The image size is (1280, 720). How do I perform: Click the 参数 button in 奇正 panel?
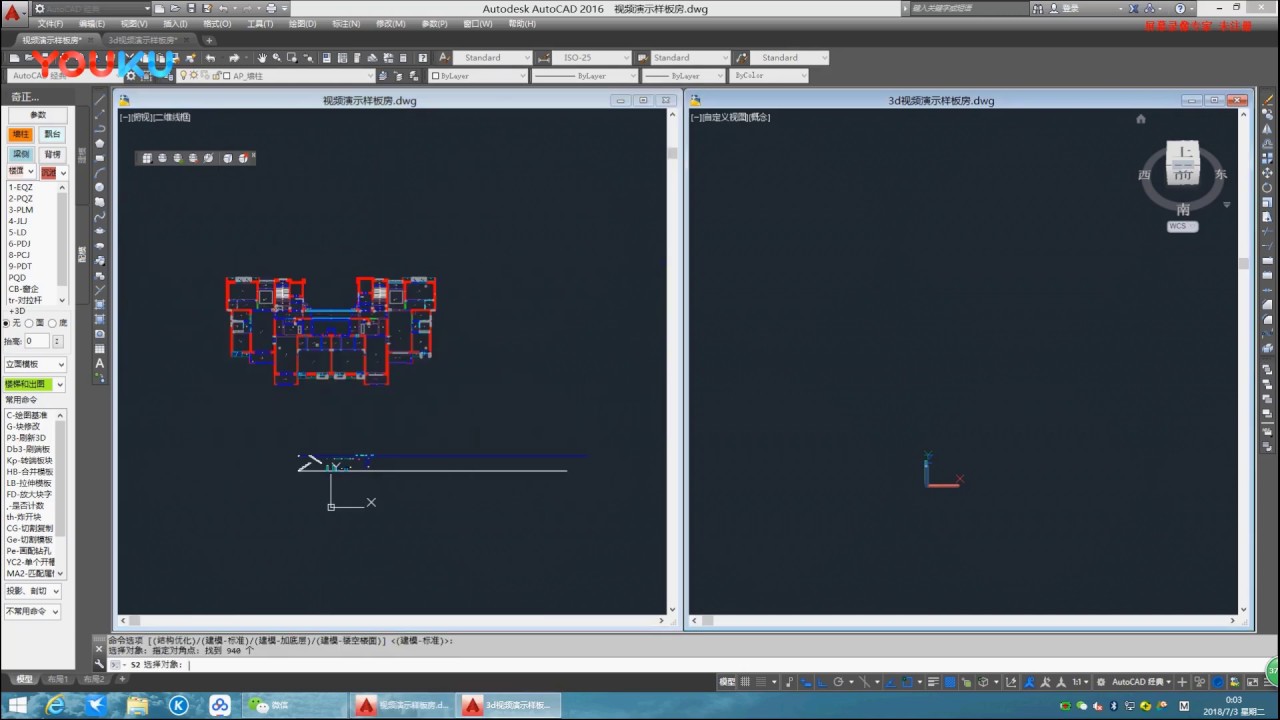tap(38, 115)
